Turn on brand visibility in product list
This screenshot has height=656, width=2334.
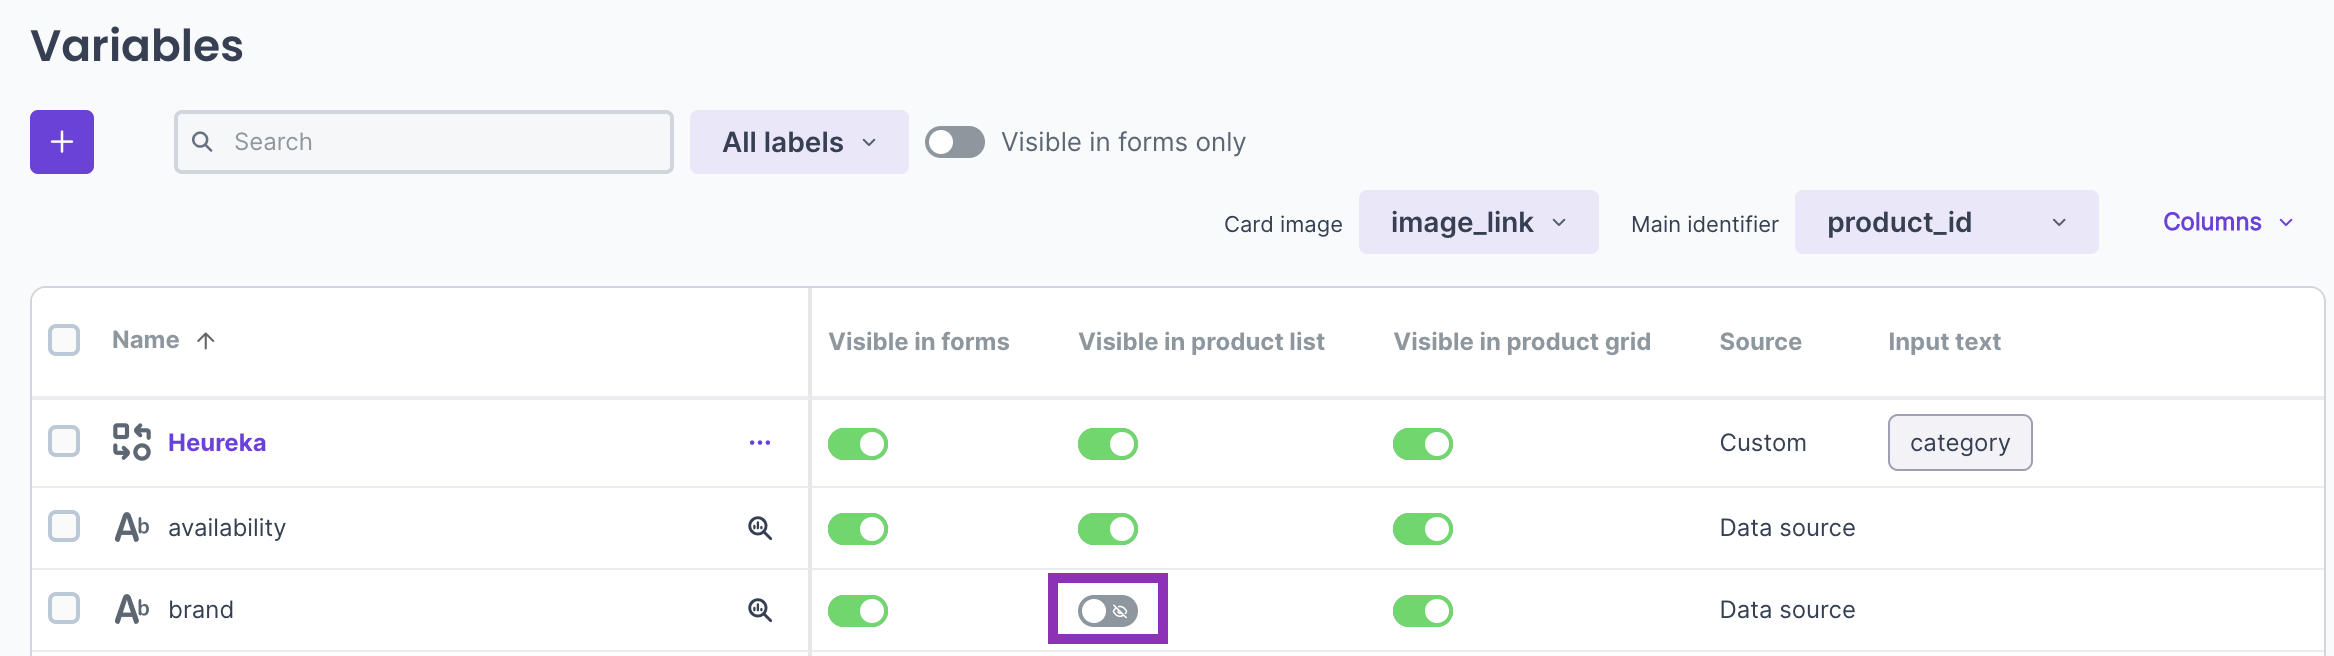click(x=1108, y=610)
